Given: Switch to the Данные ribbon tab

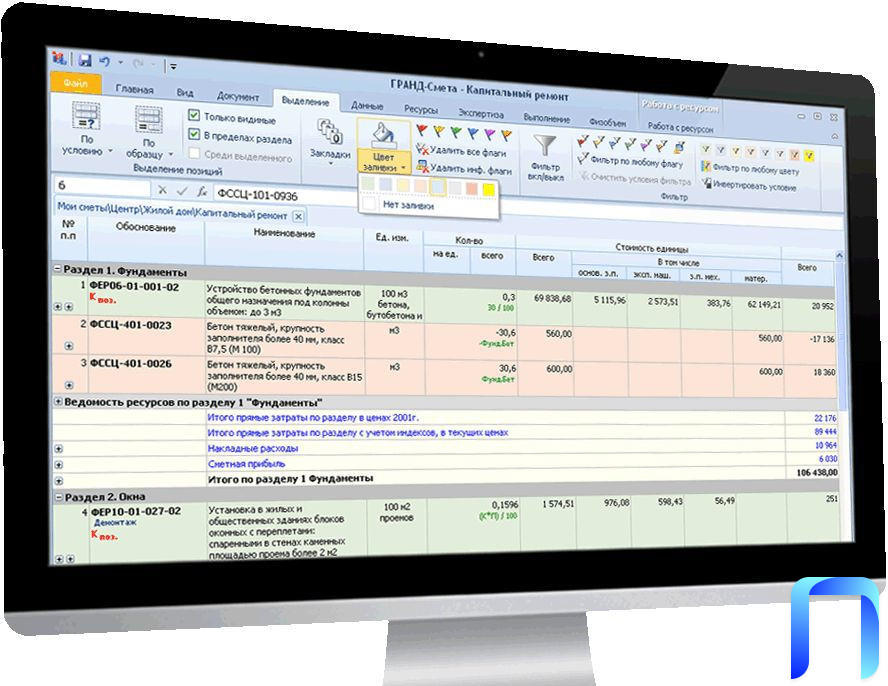Looking at the screenshot, I should 367,106.
